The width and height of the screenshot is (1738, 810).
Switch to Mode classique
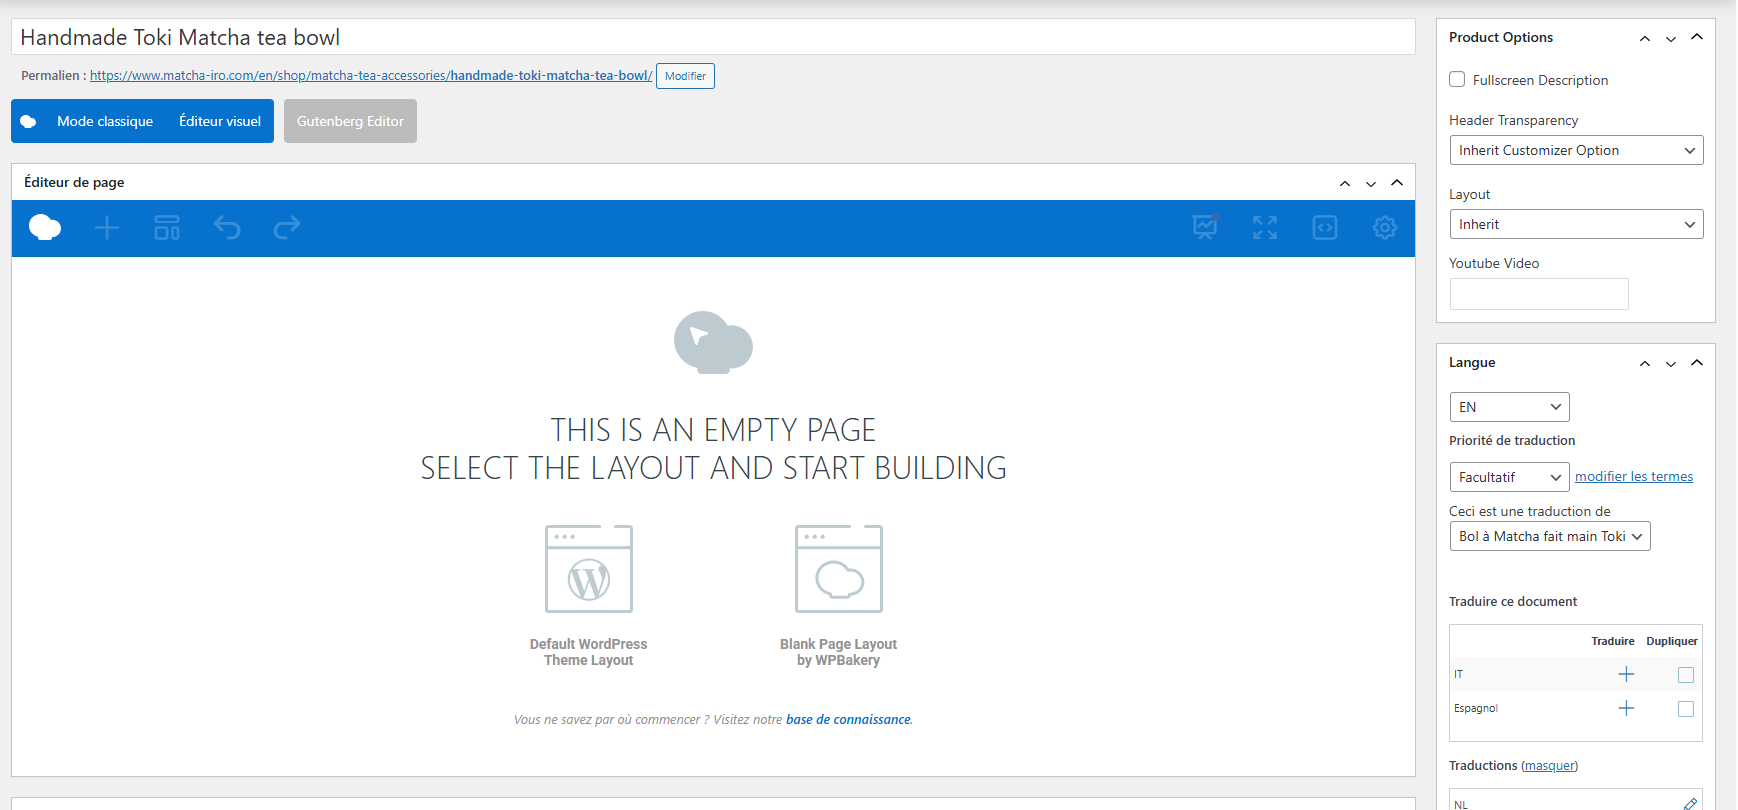pos(105,121)
